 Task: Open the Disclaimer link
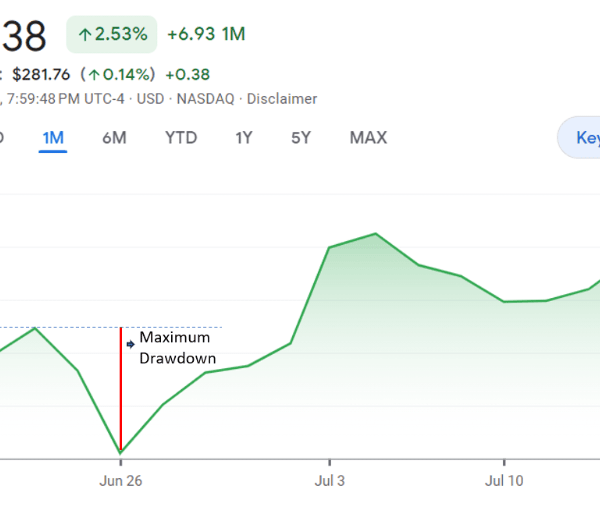282,99
